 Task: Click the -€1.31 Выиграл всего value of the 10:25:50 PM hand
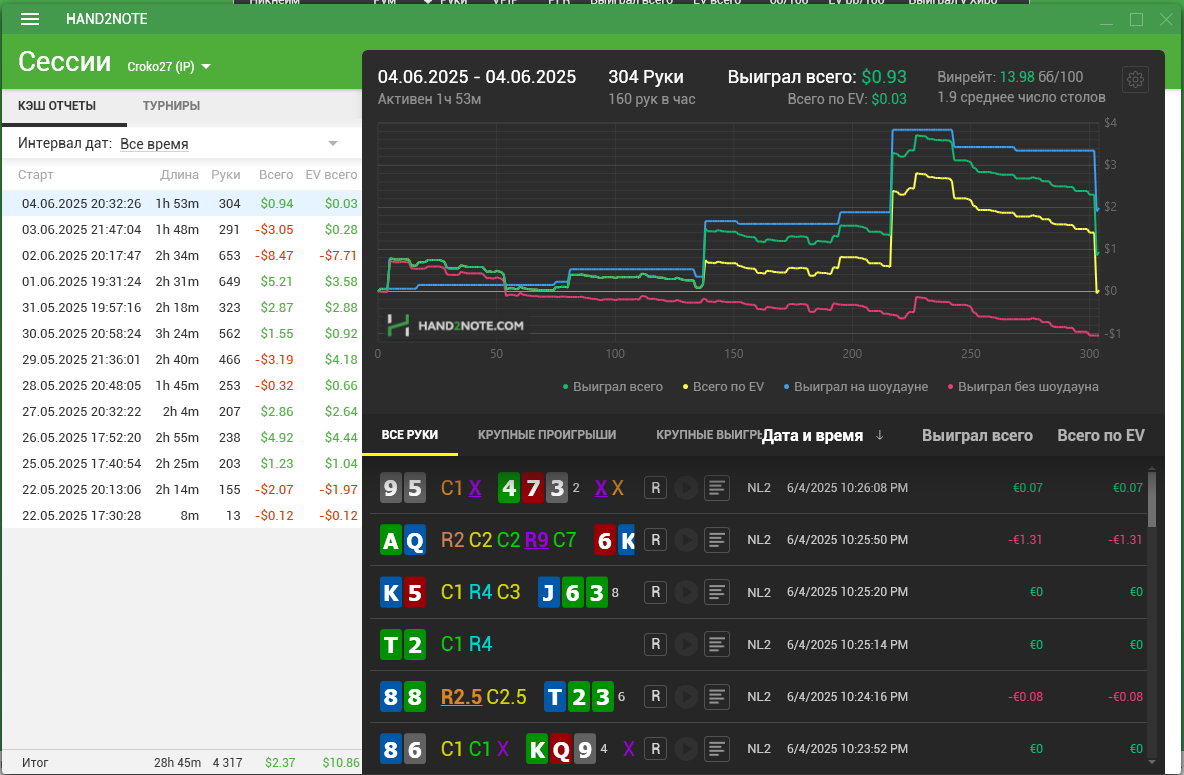pos(1025,540)
